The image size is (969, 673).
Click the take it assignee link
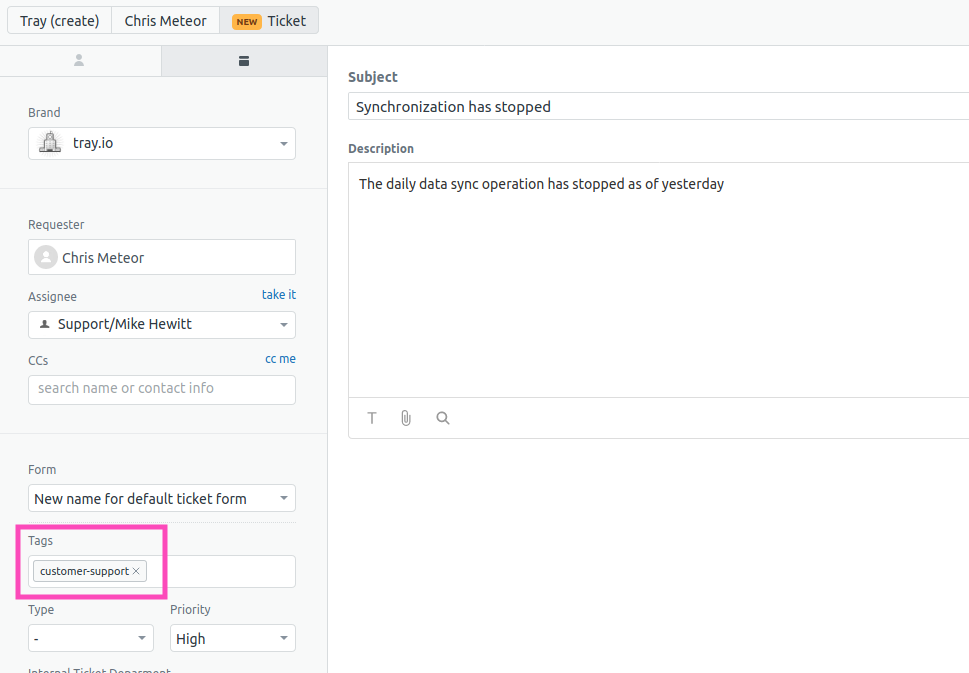(278, 294)
